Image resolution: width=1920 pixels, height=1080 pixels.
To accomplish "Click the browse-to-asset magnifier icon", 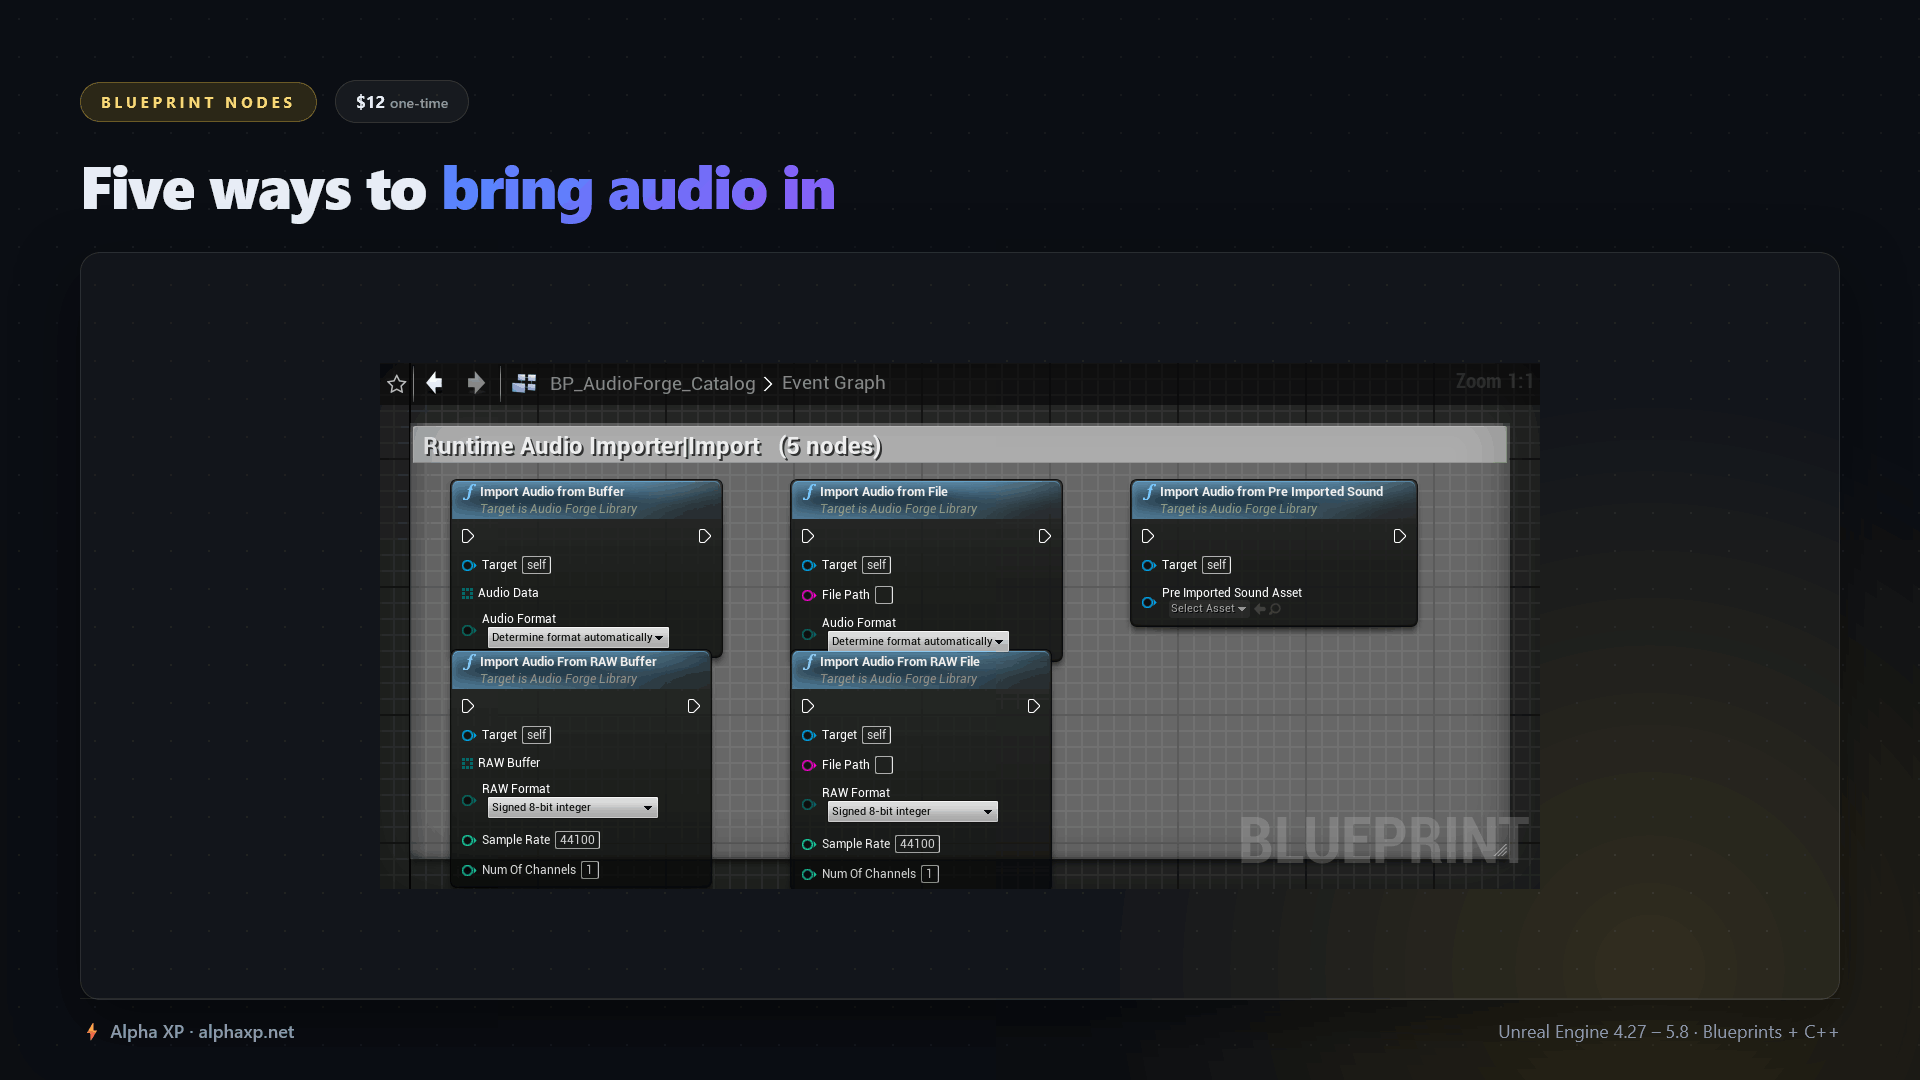I will point(1275,609).
